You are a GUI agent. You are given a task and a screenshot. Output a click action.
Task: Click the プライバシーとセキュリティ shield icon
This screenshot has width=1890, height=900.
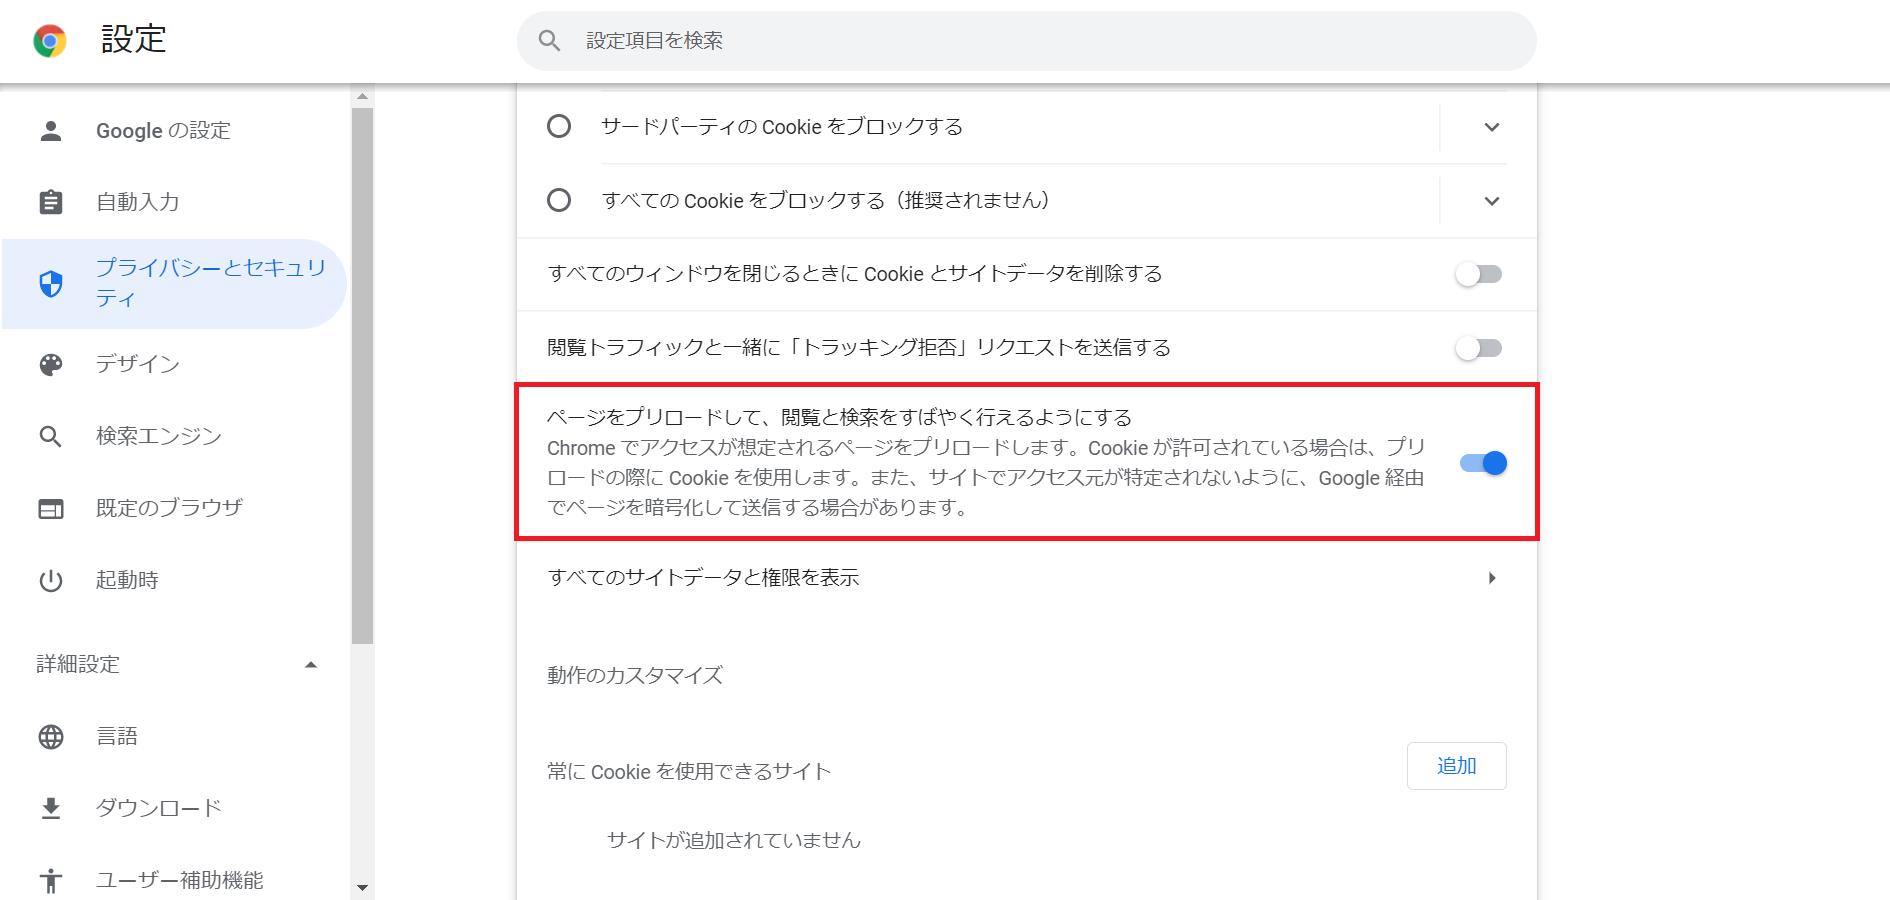tap(50, 284)
